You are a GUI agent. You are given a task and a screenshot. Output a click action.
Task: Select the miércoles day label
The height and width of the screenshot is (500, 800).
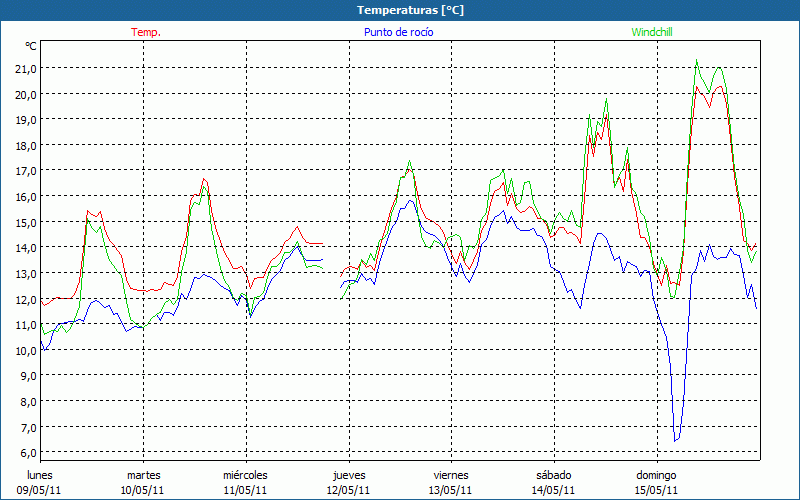tap(245, 475)
